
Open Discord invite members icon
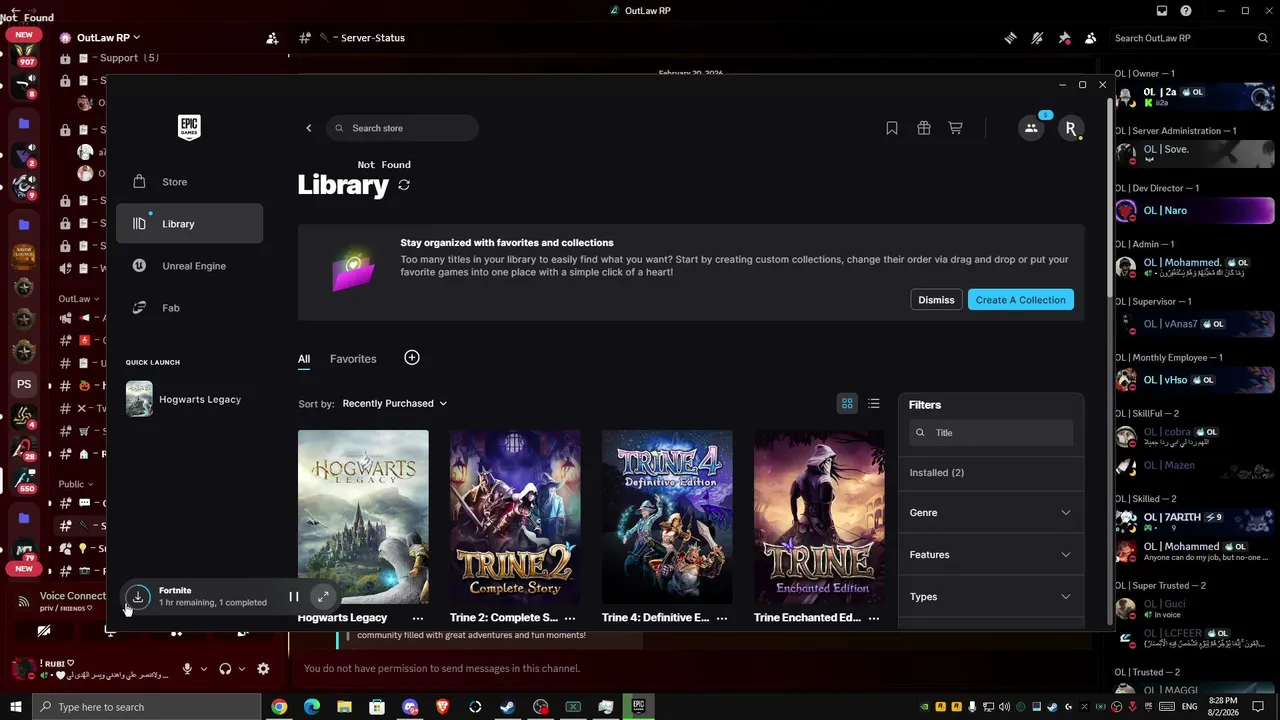272,38
